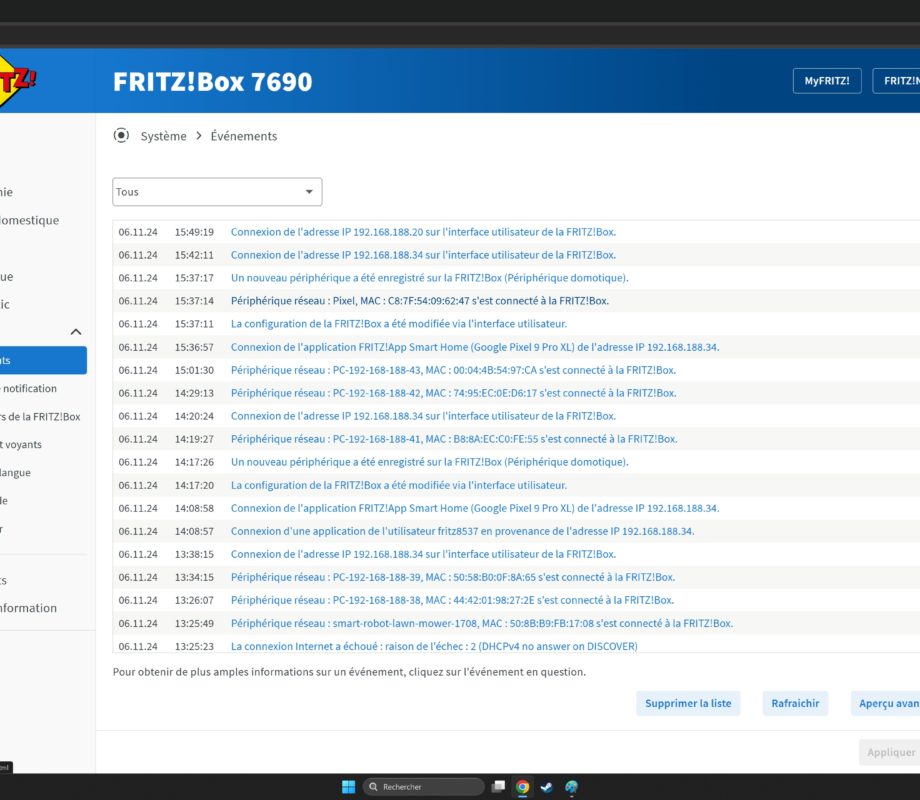The width and height of the screenshot is (920, 800).
Task: Open the Aperçu avant impression button
Action: 885,703
